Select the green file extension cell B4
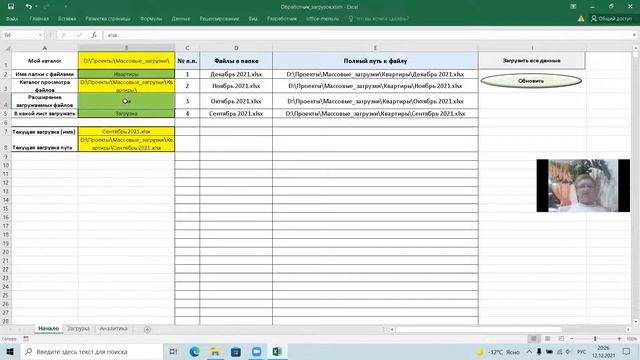The image size is (640, 360). [127, 101]
